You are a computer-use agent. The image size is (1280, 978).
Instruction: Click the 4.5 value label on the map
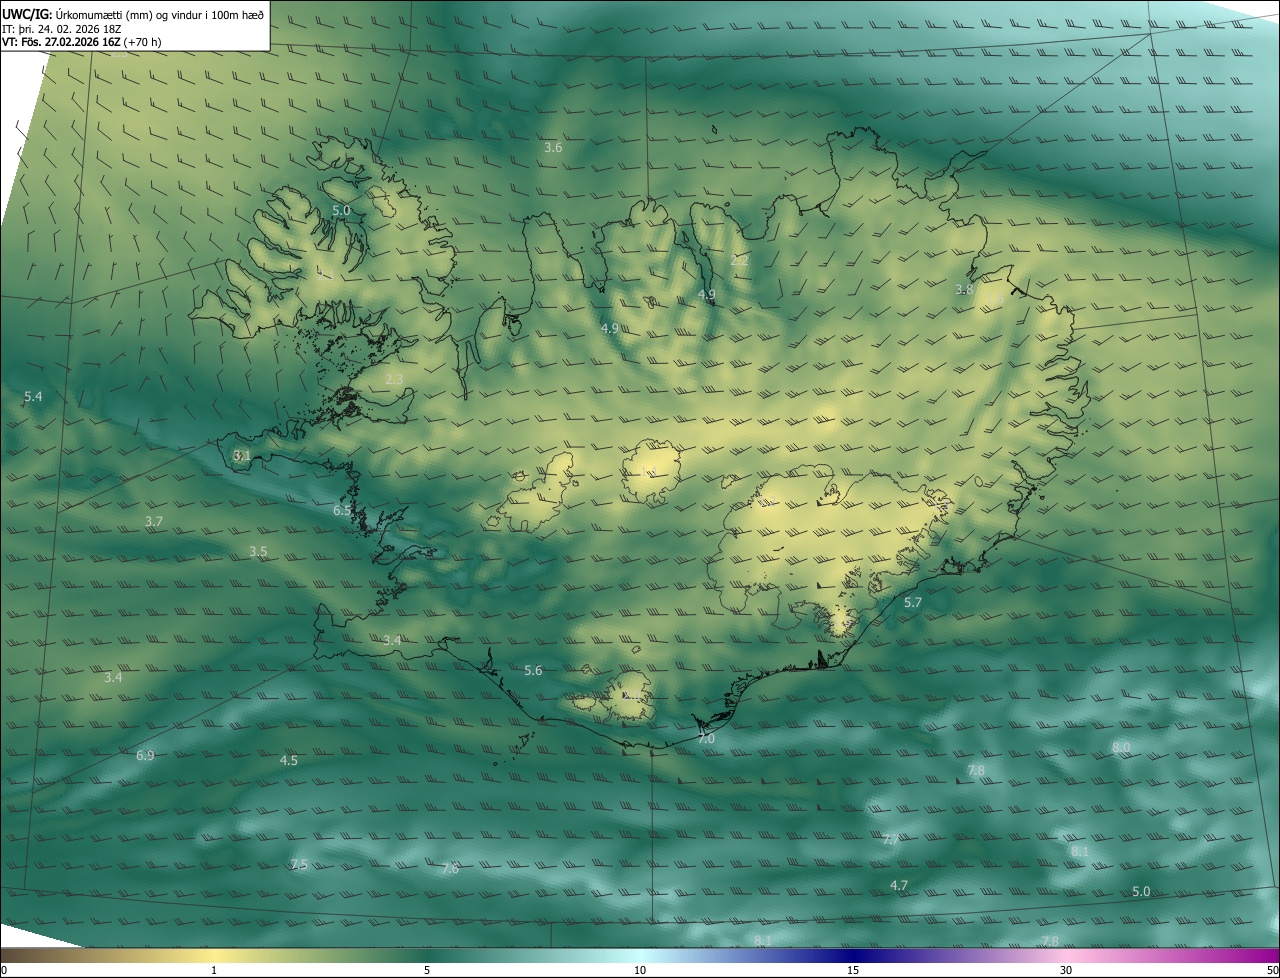click(288, 761)
